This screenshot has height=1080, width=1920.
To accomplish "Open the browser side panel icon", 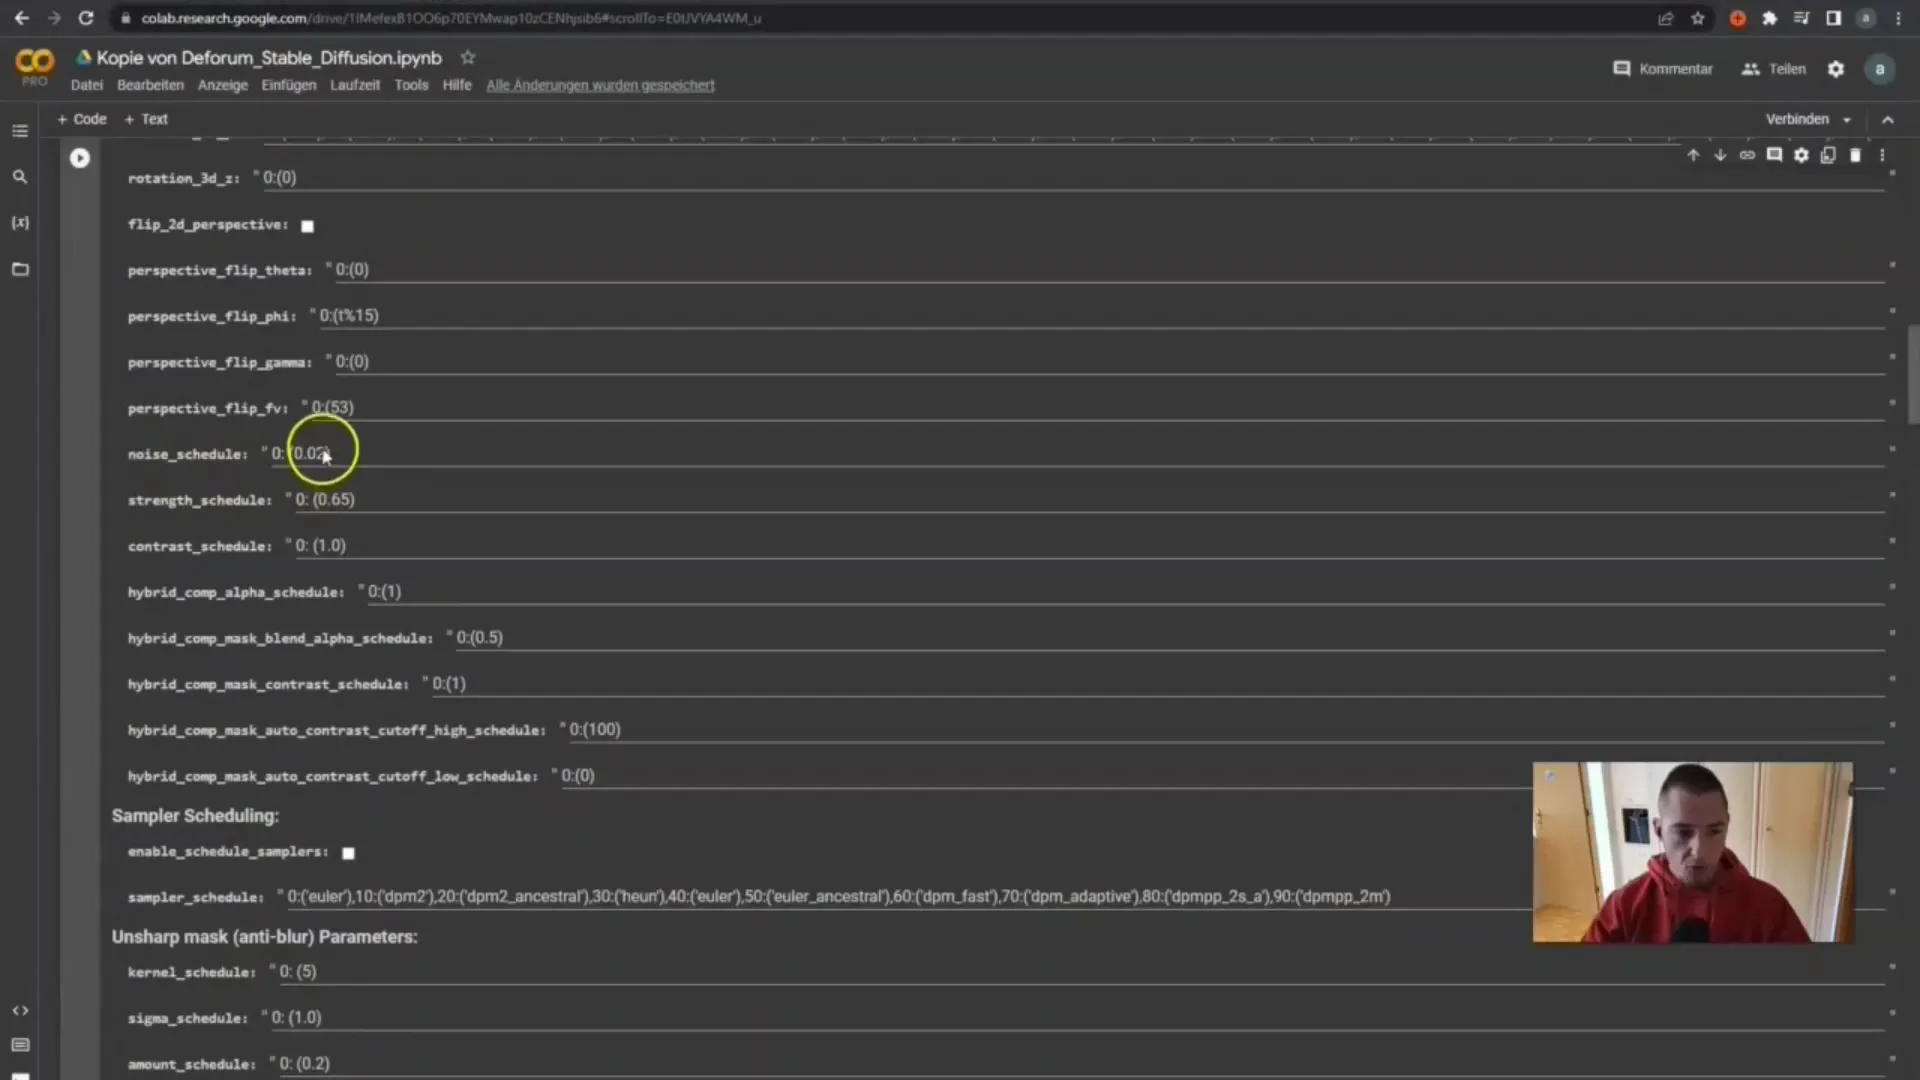I will point(1833,18).
